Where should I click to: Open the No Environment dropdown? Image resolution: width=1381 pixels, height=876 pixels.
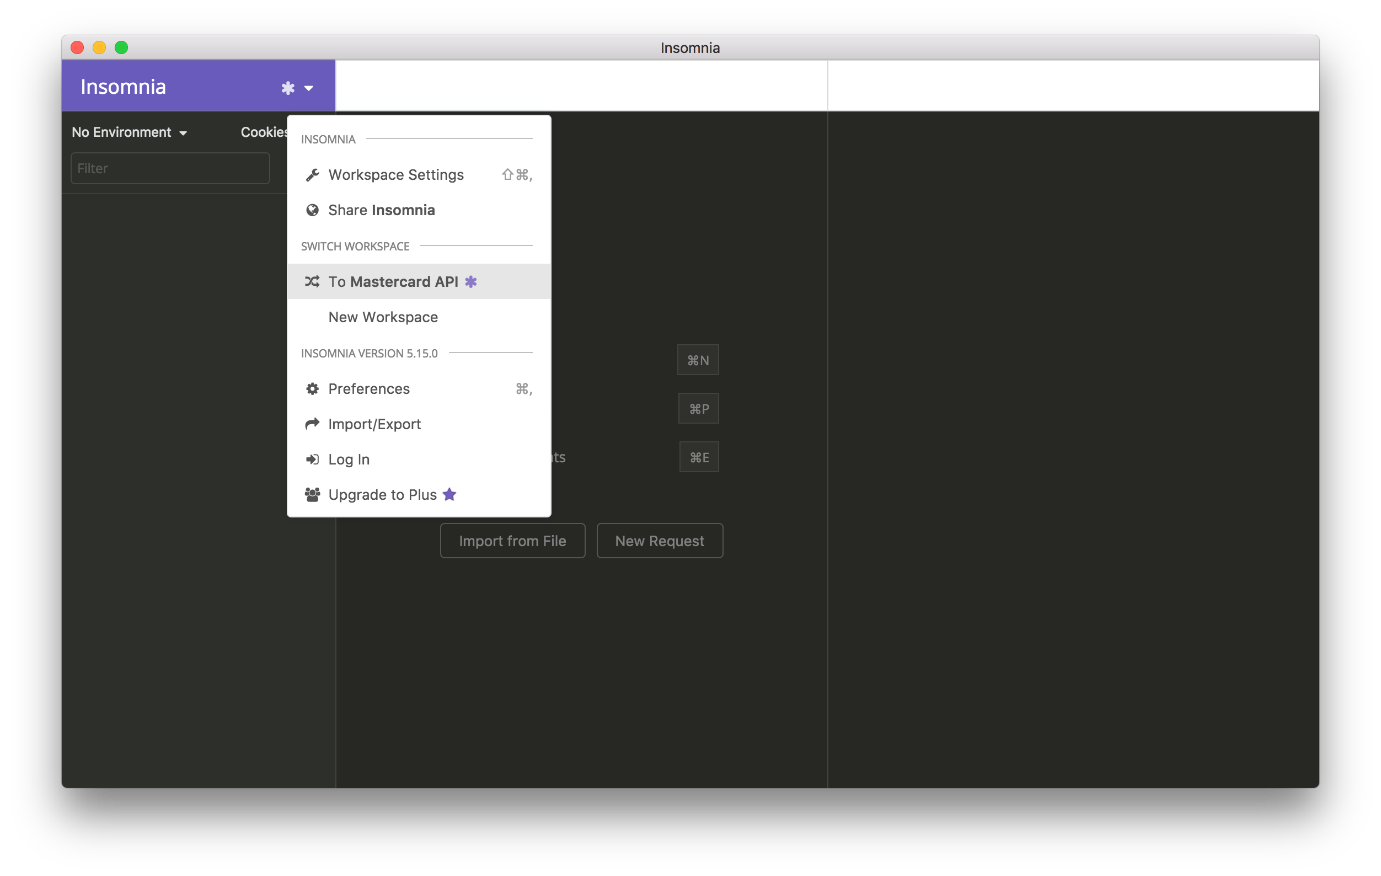pyautogui.click(x=128, y=132)
